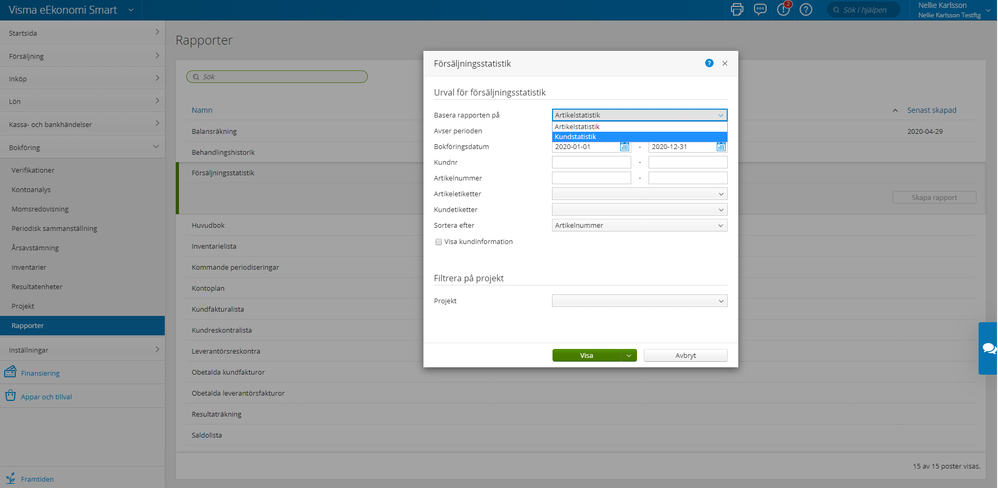
Task: Select Rapporter in sidebar menu
Action: pyautogui.click(x=82, y=326)
